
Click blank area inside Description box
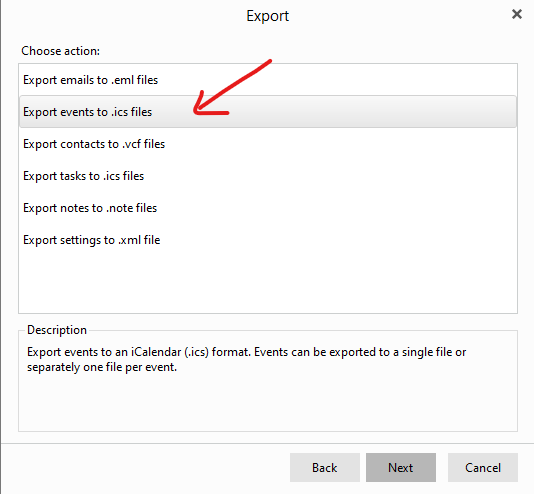point(268,402)
